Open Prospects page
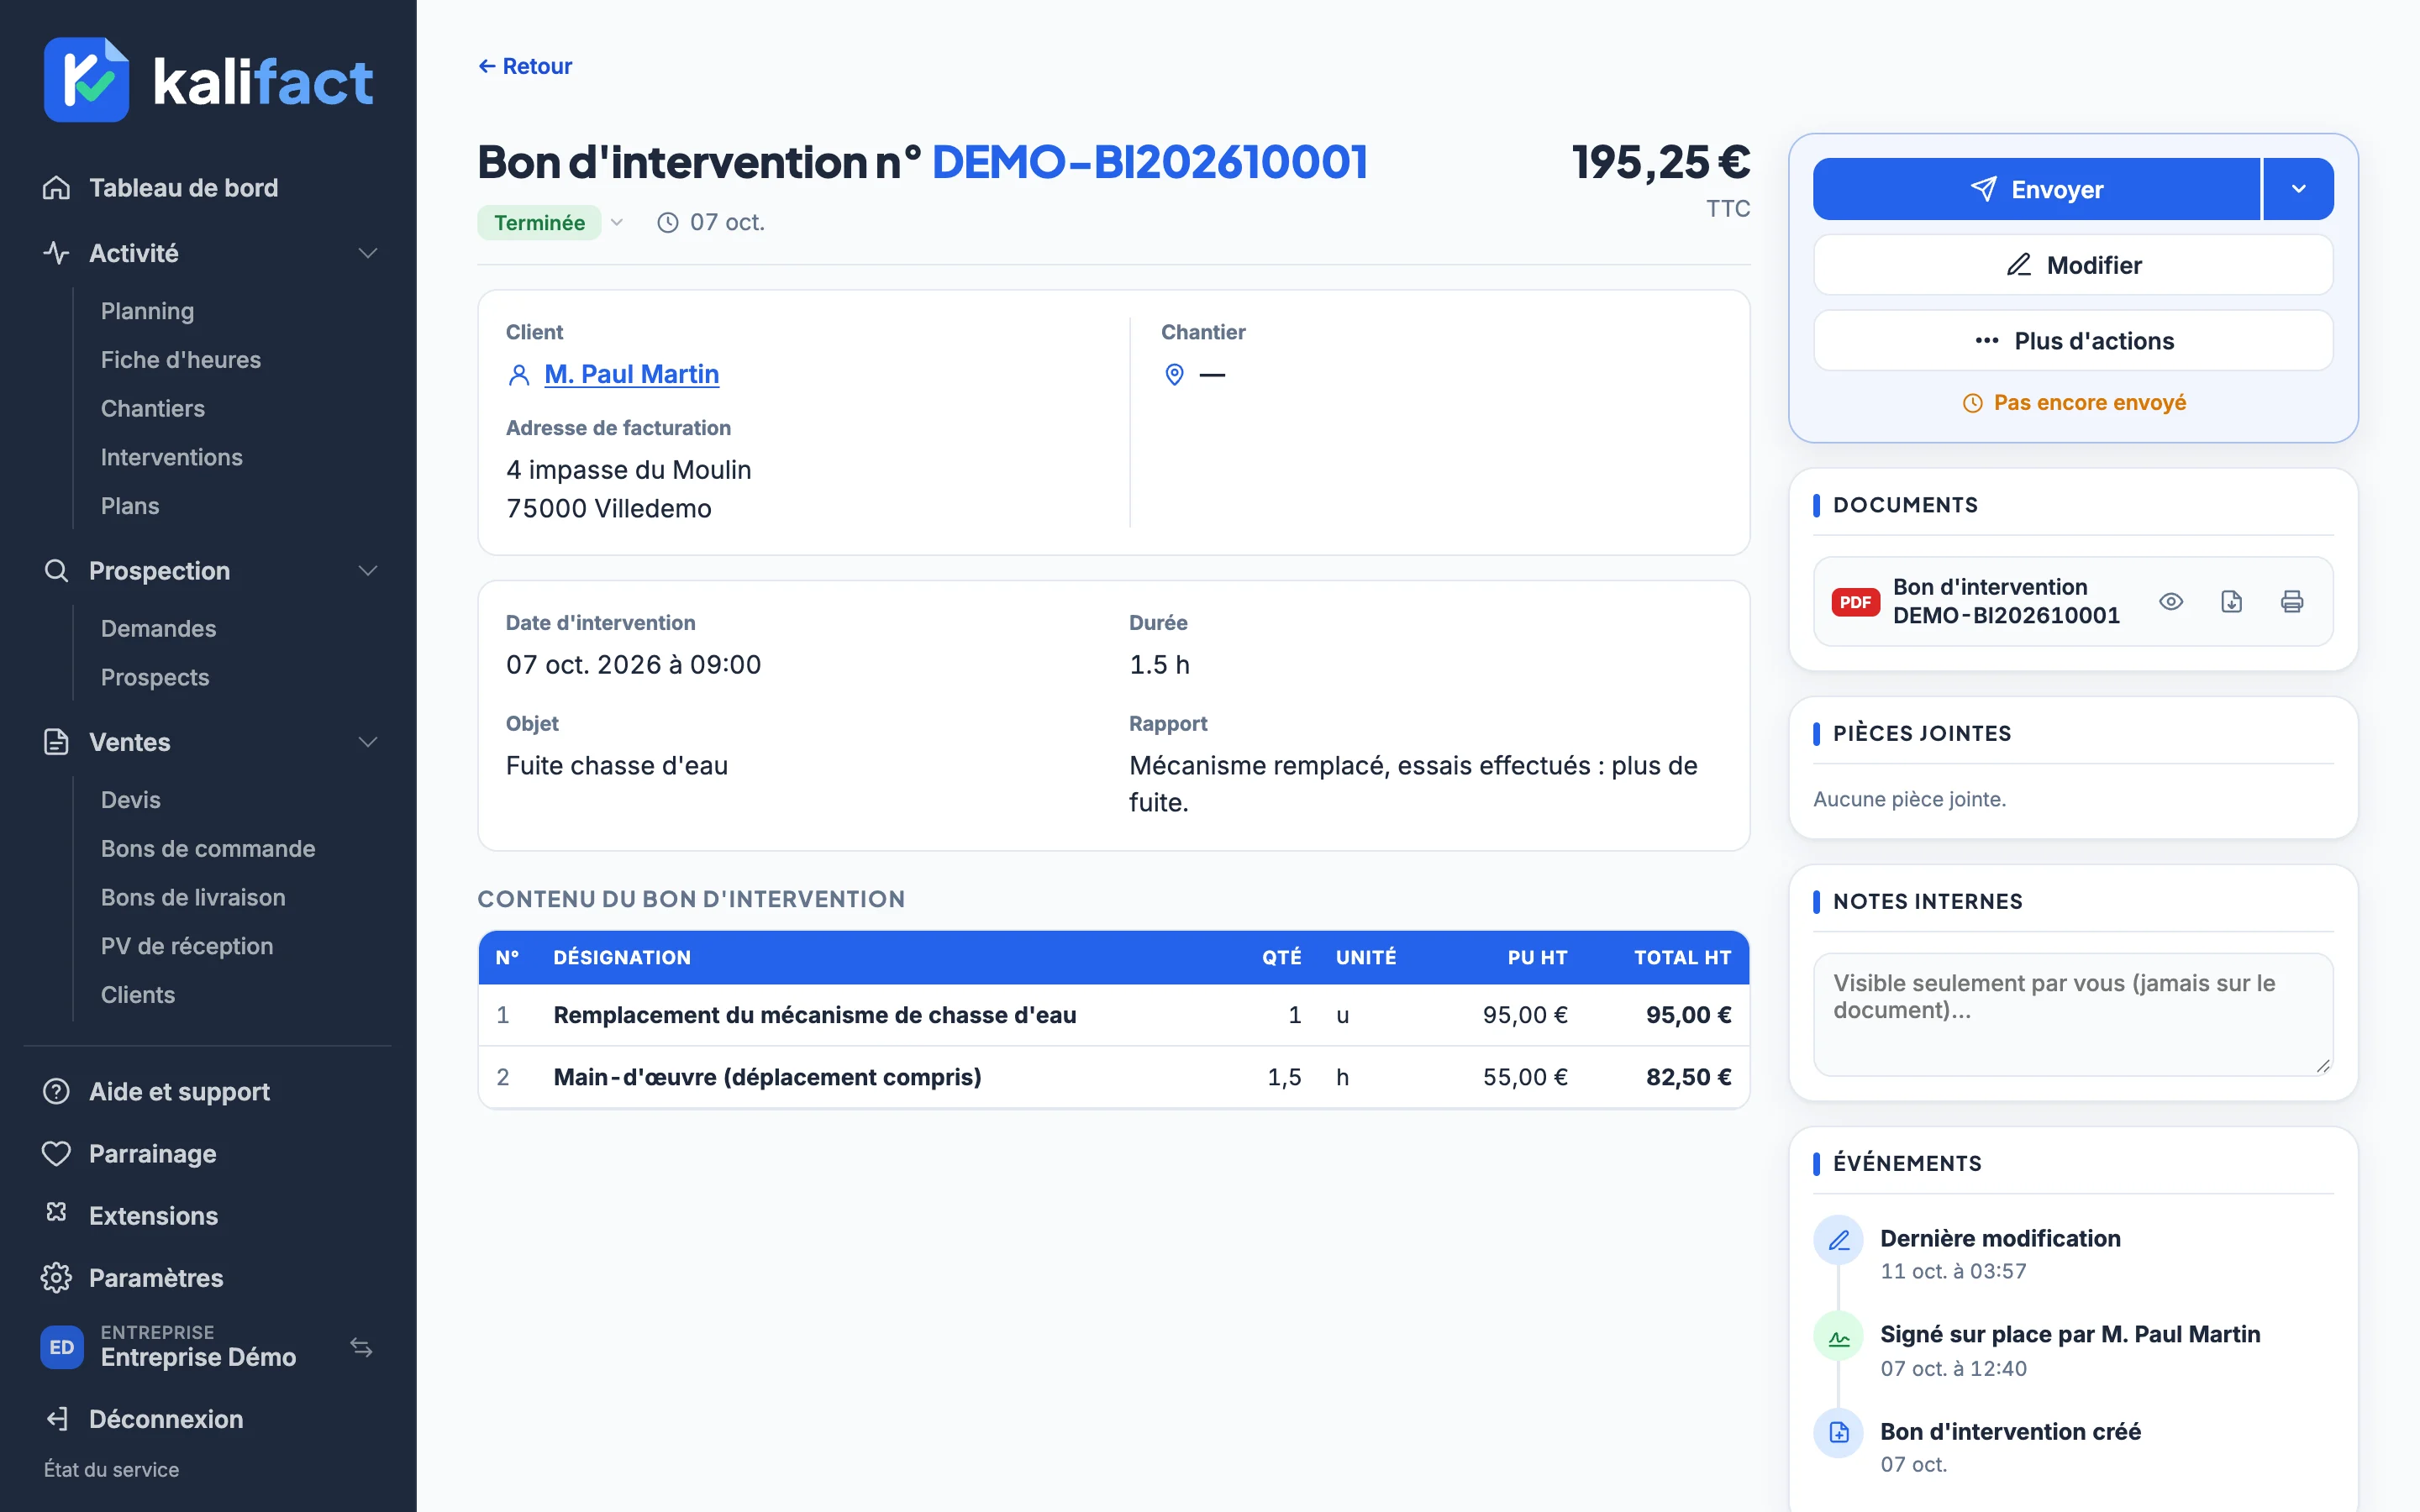This screenshot has height=1512, width=2420. [x=155, y=677]
